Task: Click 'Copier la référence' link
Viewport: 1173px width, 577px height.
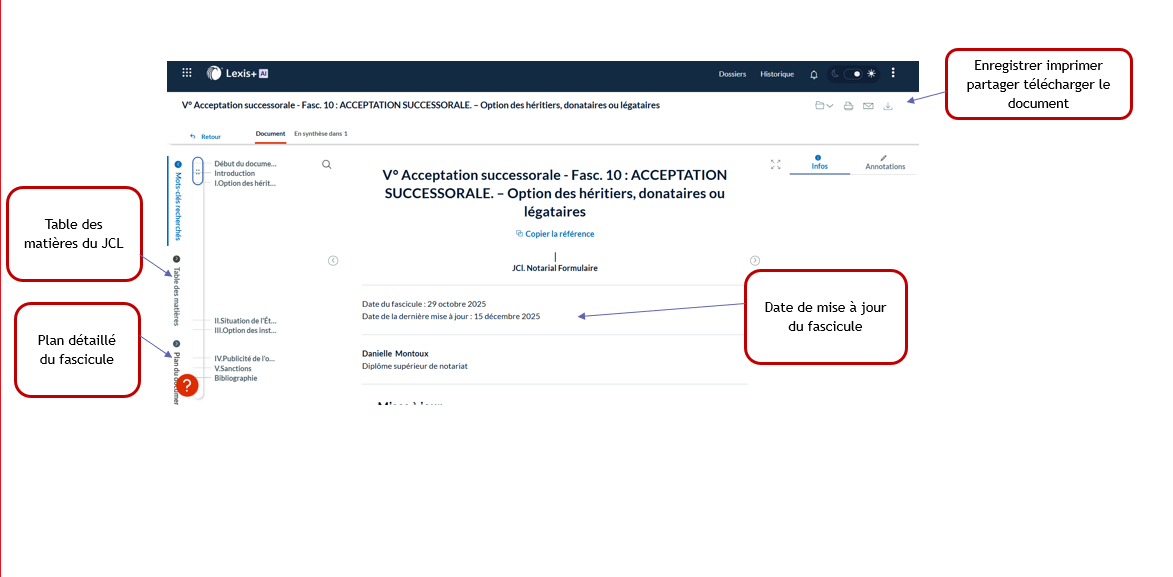Action: click(555, 234)
